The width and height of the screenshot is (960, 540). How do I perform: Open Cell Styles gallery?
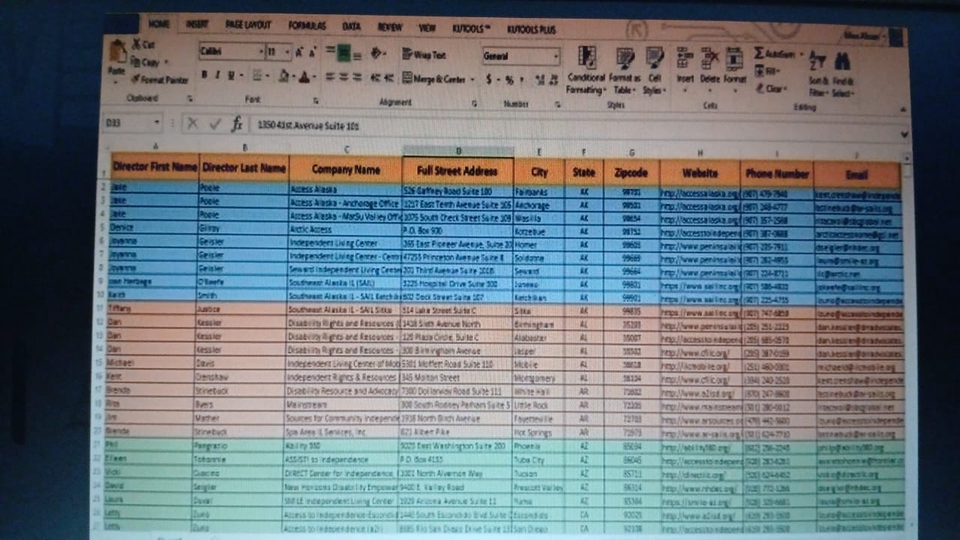pyautogui.click(x=654, y=72)
